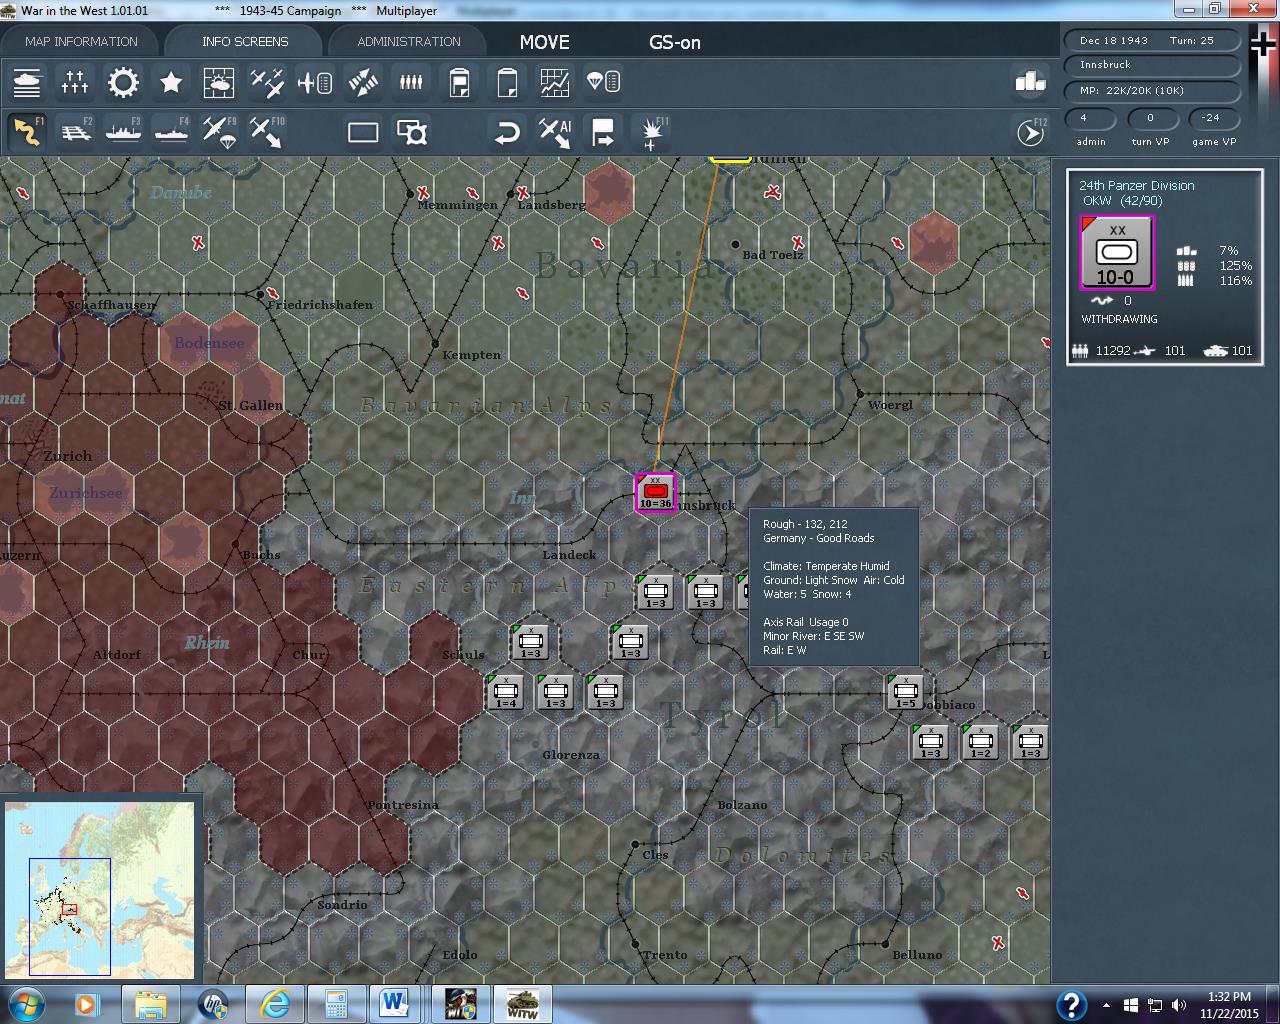Click the selected red unit at Innsbruck
The height and width of the screenshot is (1024, 1280).
[656, 492]
